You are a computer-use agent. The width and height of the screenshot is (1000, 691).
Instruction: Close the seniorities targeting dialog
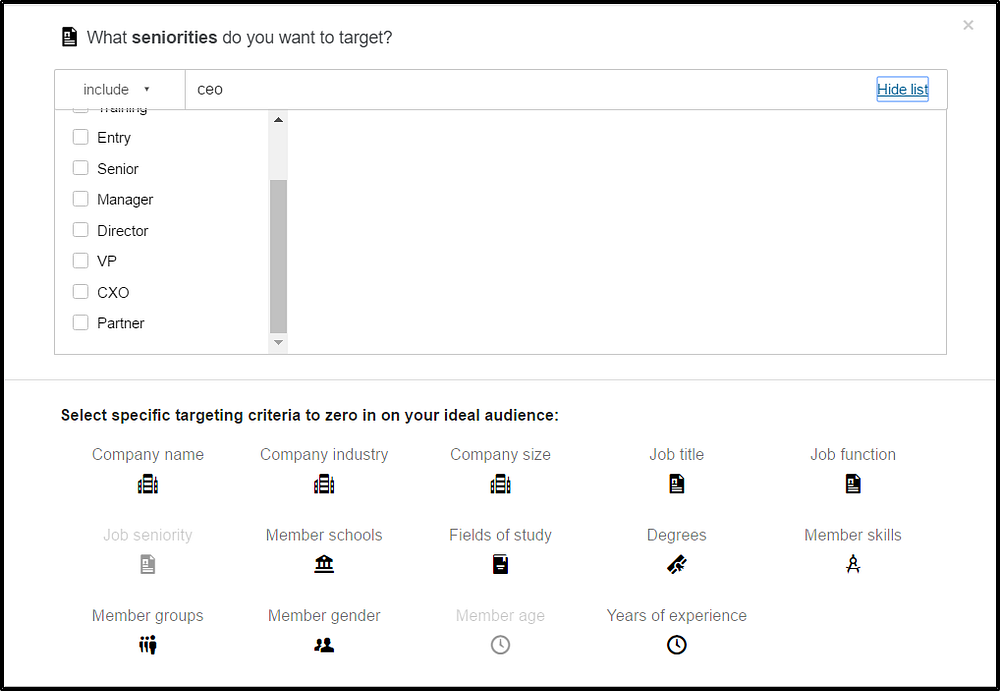click(x=968, y=26)
